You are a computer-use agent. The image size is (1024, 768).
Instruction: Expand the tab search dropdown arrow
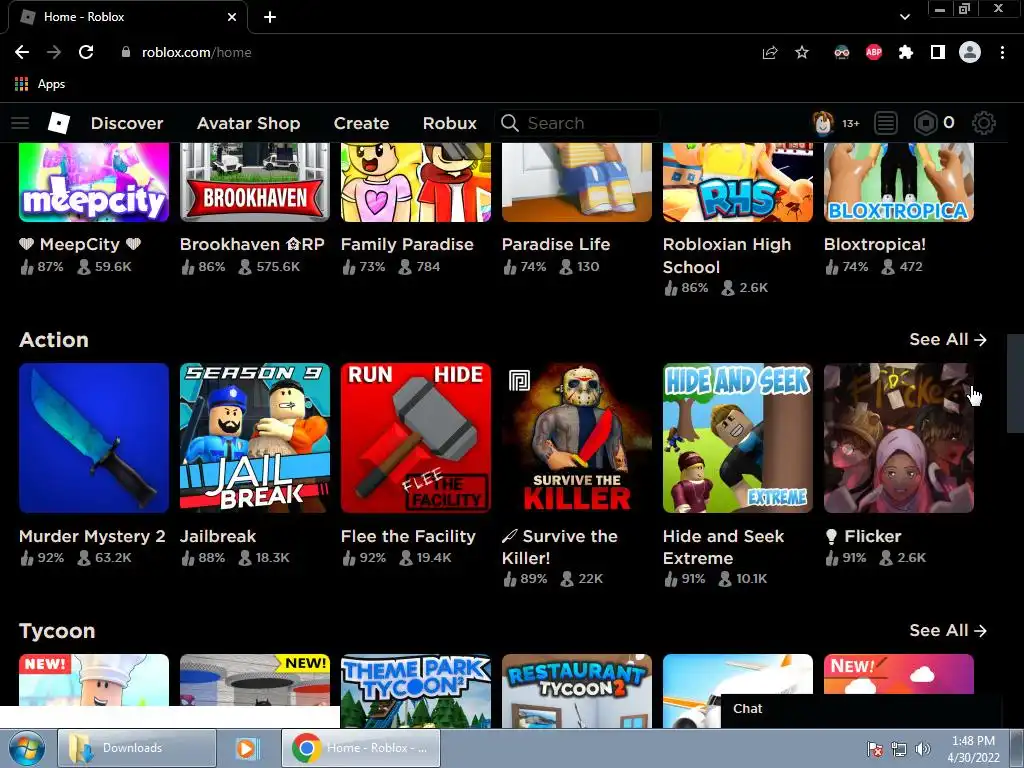coord(904,17)
